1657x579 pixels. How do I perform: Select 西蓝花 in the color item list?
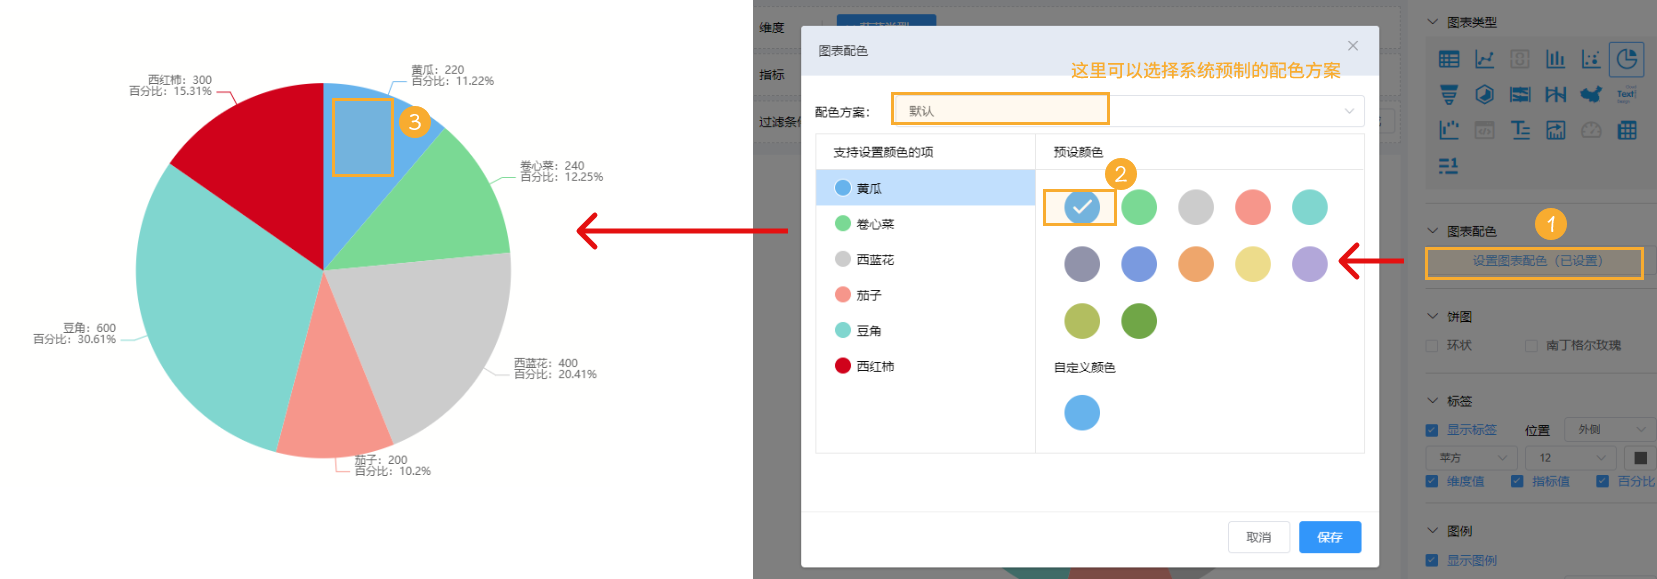925,259
